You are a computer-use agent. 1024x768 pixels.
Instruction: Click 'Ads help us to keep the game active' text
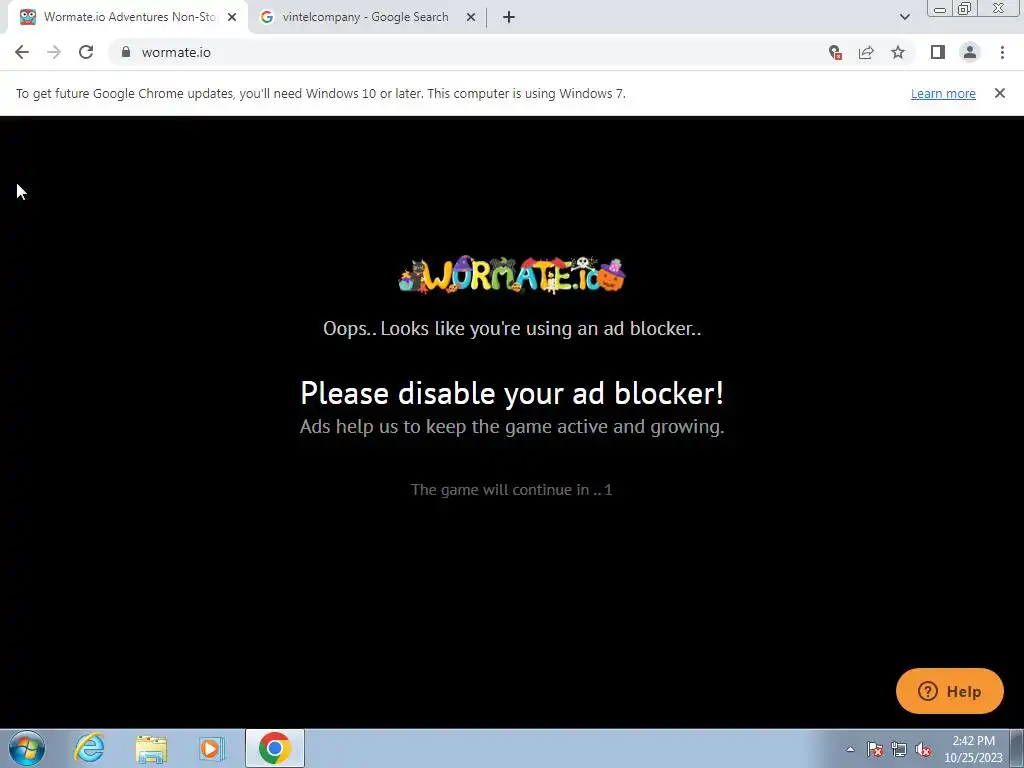click(x=512, y=426)
